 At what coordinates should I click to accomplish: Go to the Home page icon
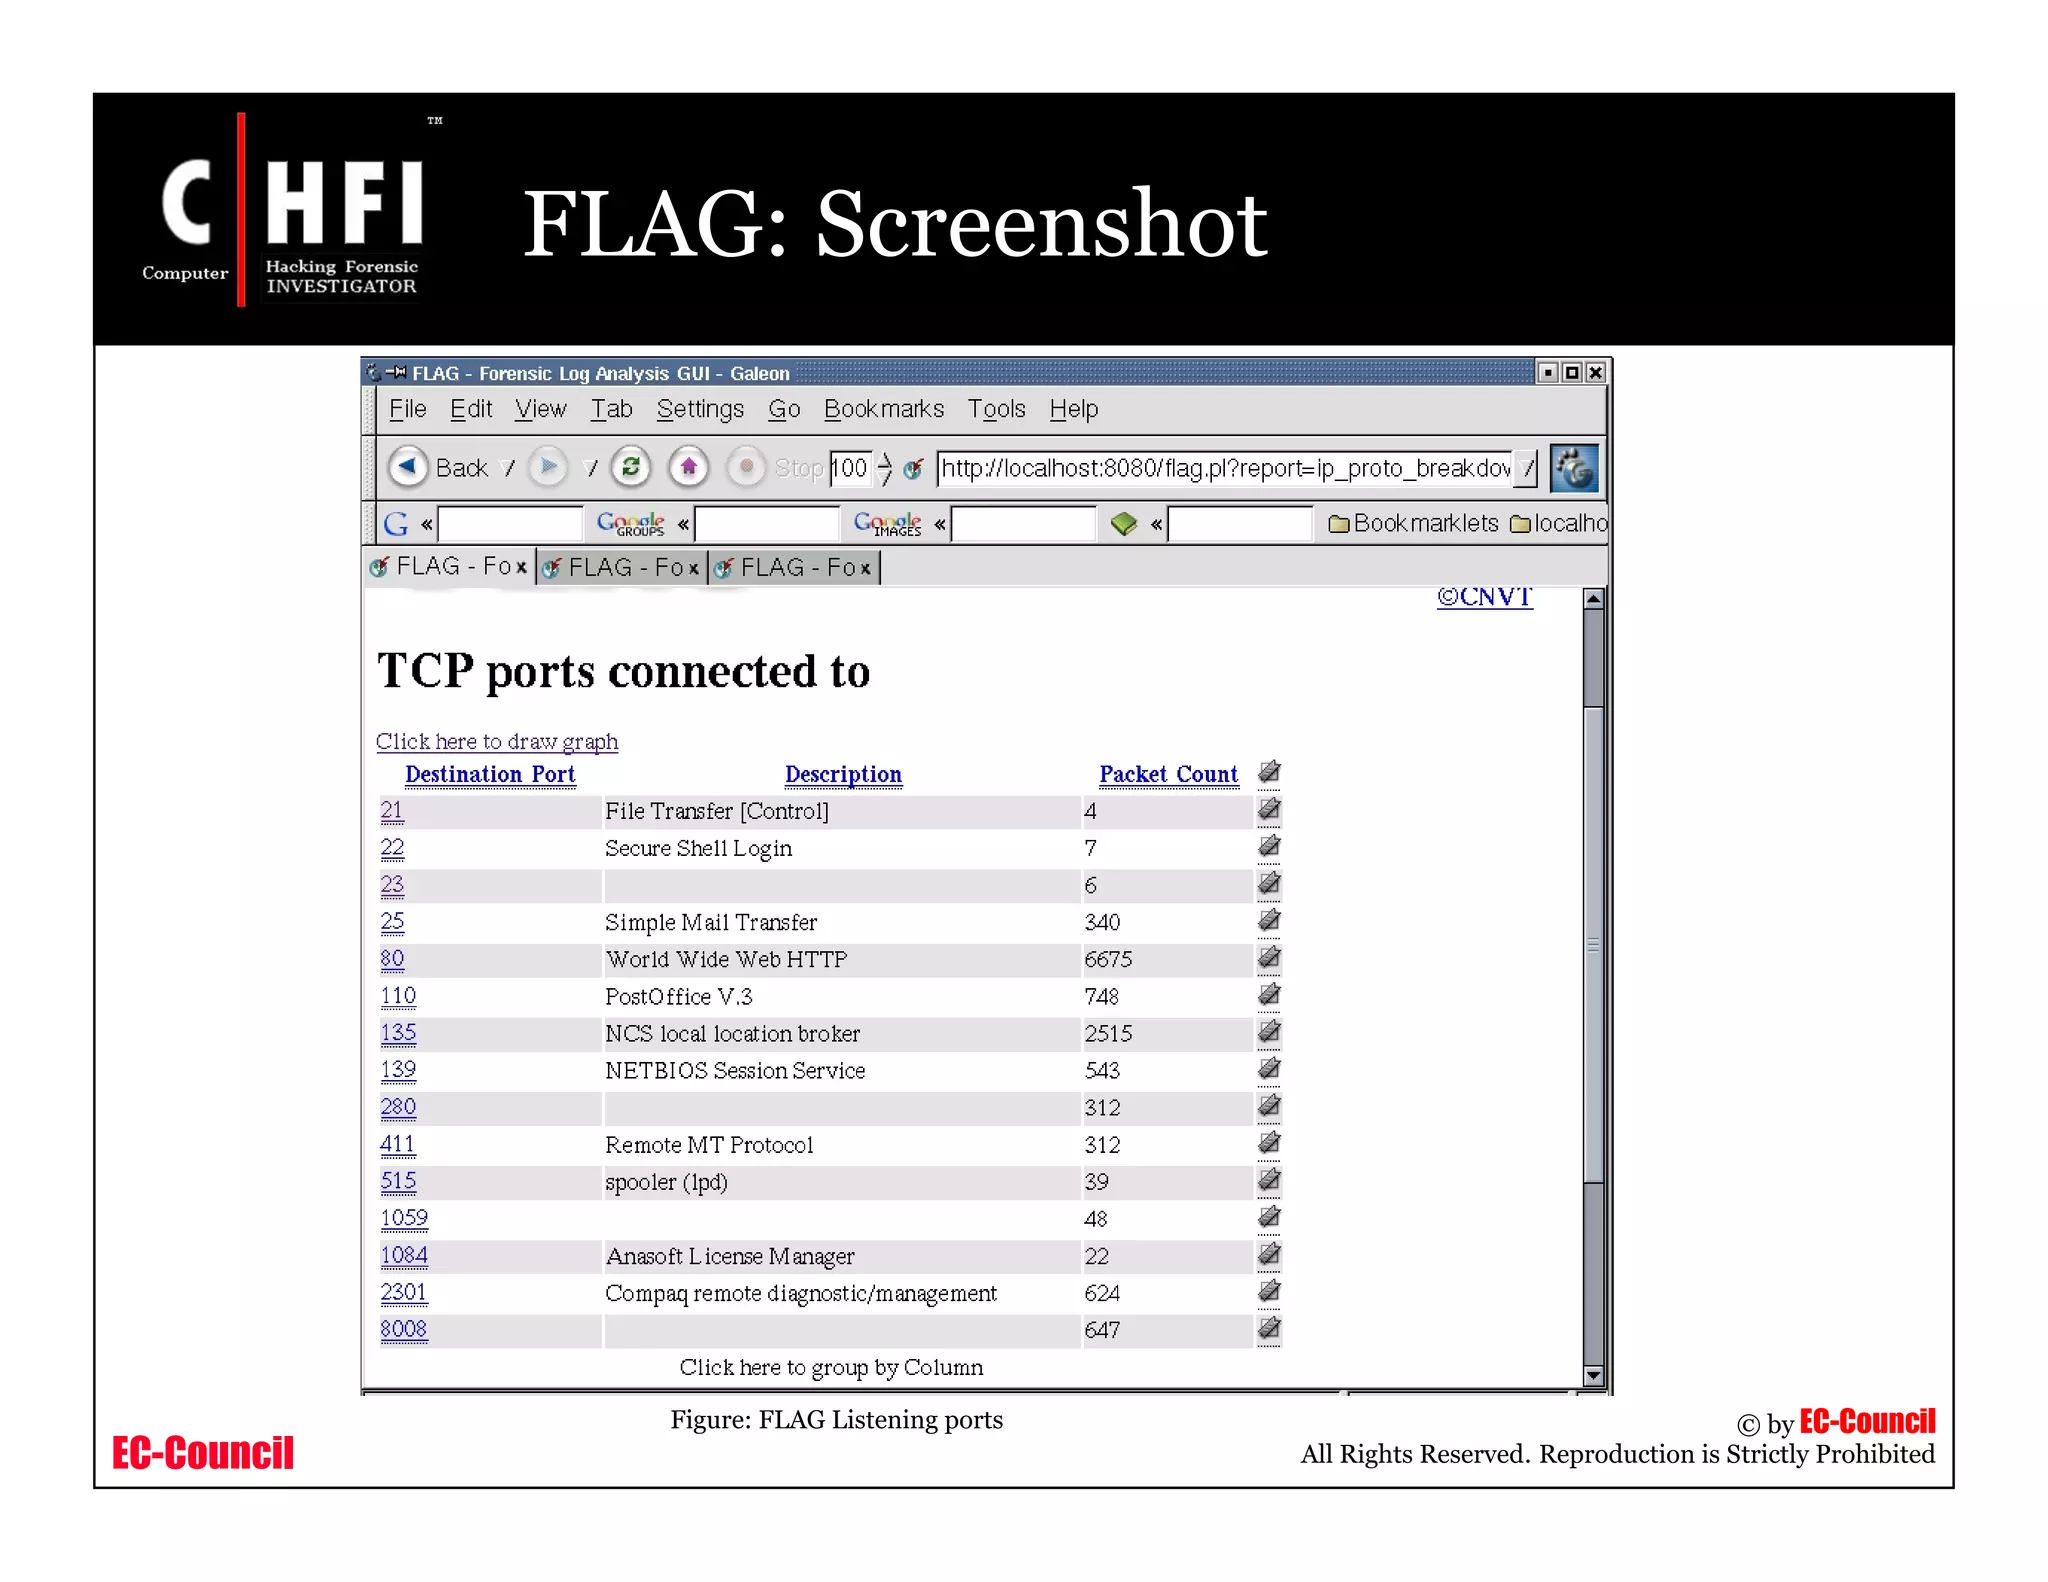click(x=689, y=467)
